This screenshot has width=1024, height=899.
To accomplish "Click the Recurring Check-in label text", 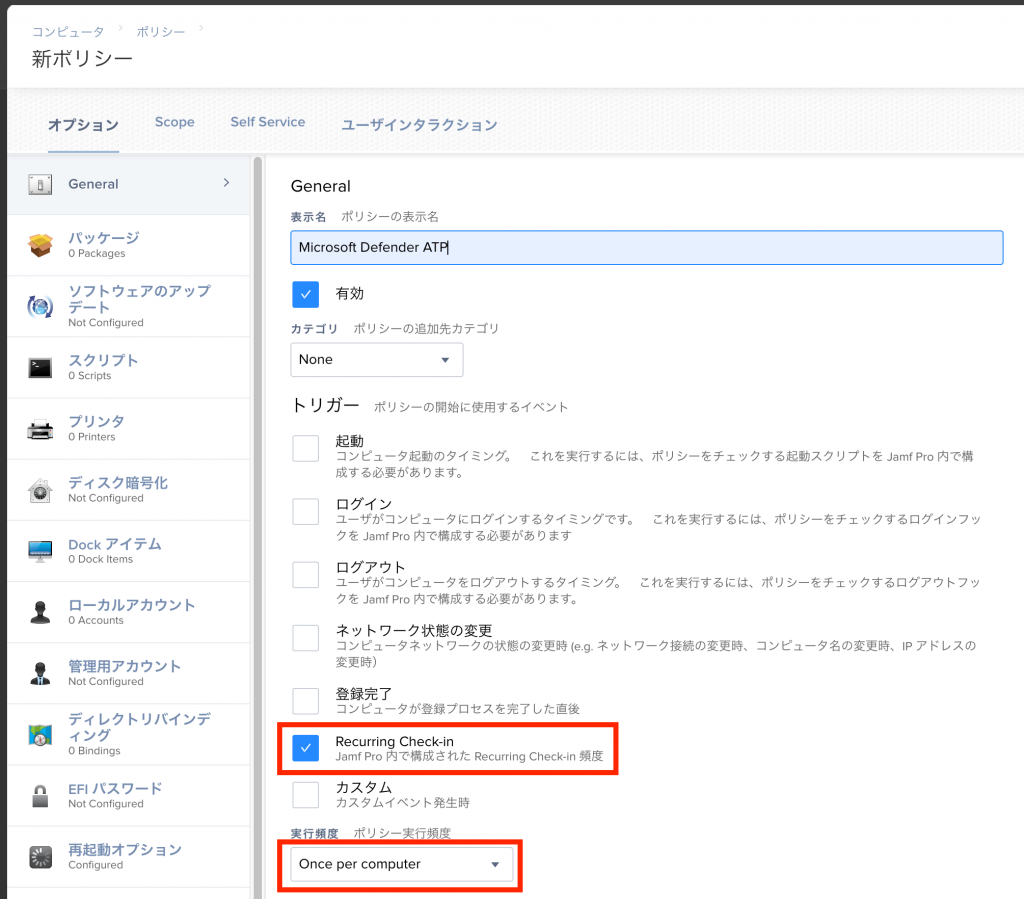I will point(394,742).
